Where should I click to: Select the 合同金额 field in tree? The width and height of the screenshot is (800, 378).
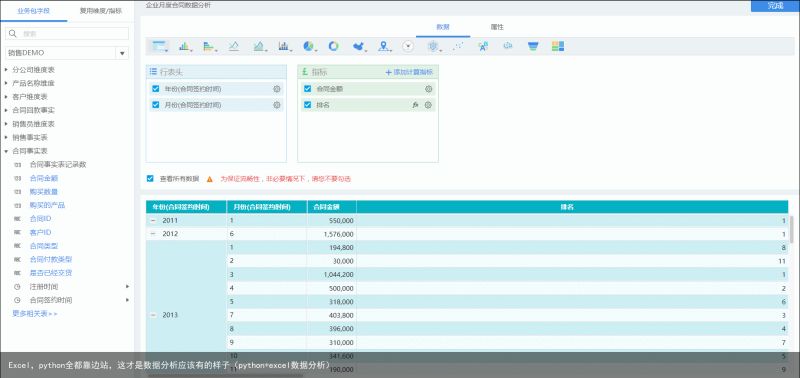tap(43, 179)
